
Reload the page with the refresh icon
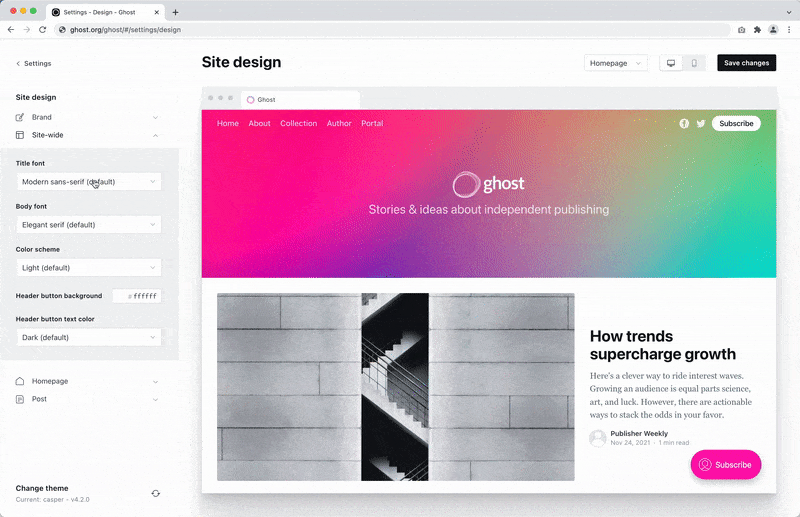42,30
